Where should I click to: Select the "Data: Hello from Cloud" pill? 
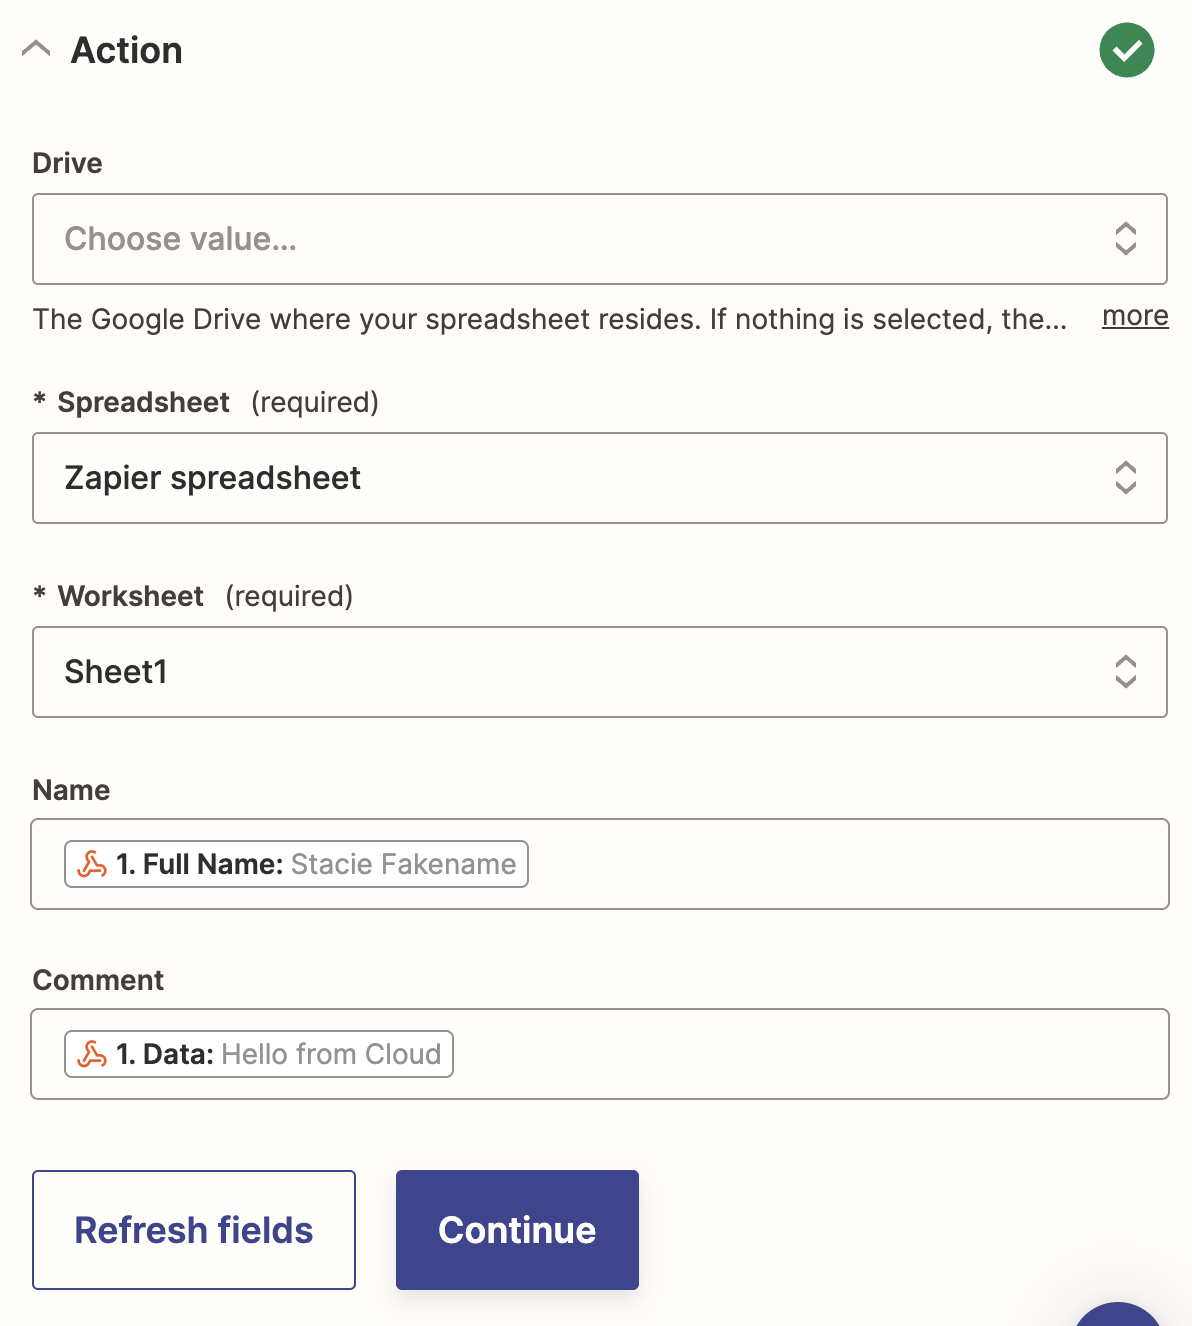pos(280,1054)
